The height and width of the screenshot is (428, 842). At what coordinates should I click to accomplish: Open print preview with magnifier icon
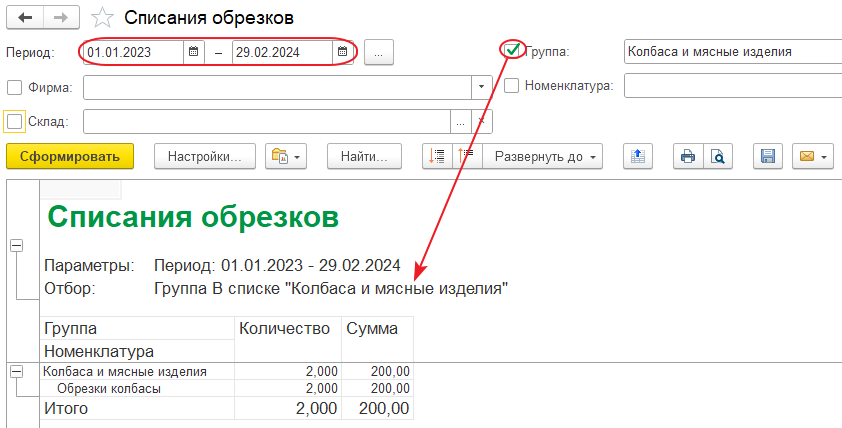point(717,156)
